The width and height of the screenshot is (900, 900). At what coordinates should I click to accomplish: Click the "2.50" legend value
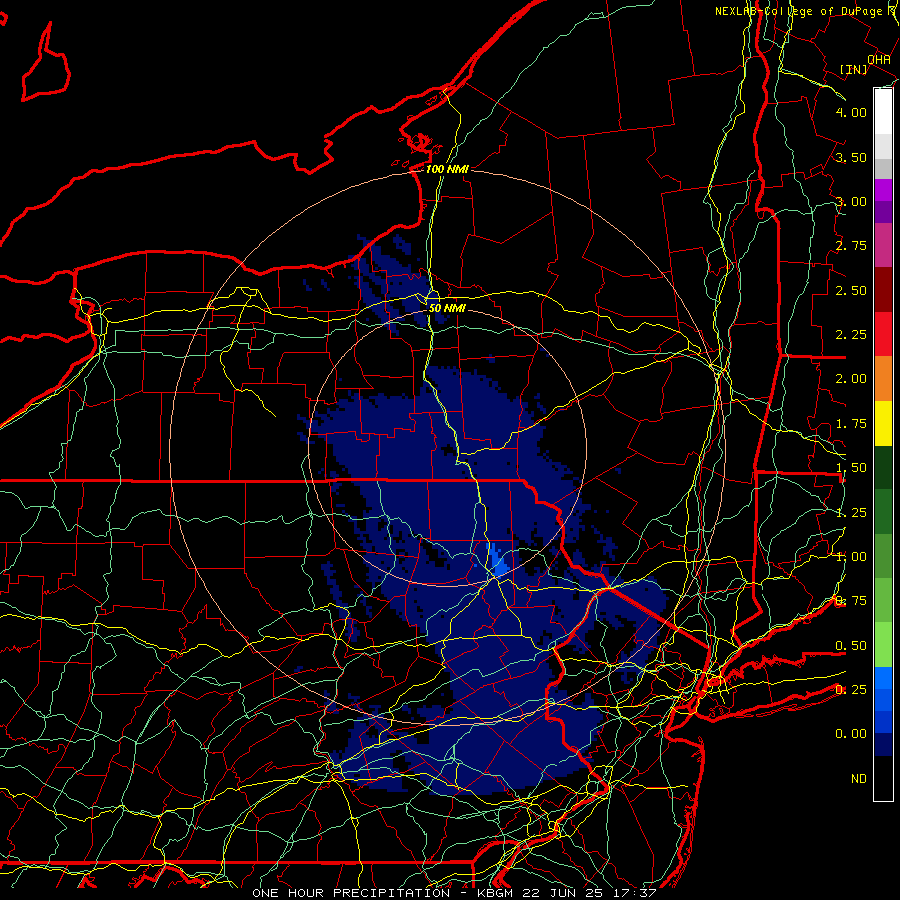point(851,290)
